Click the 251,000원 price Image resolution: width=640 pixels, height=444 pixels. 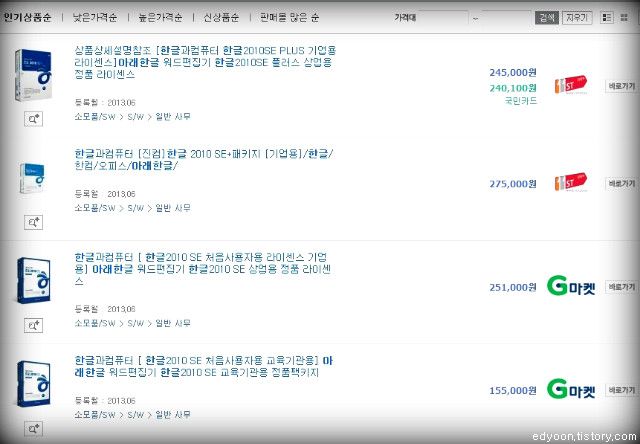(513, 288)
